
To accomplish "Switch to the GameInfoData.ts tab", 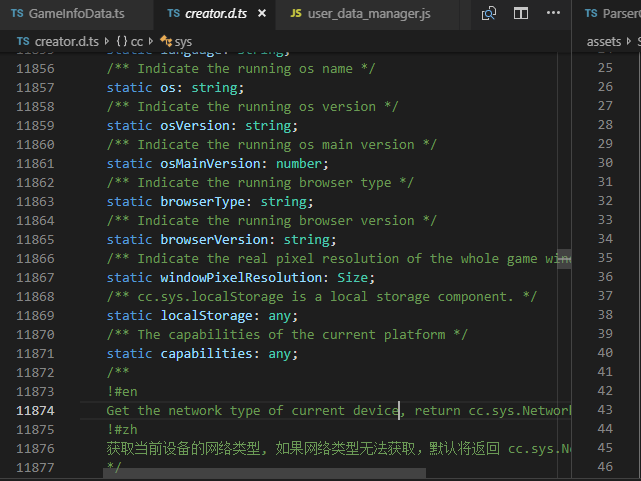I will tap(74, 14).
